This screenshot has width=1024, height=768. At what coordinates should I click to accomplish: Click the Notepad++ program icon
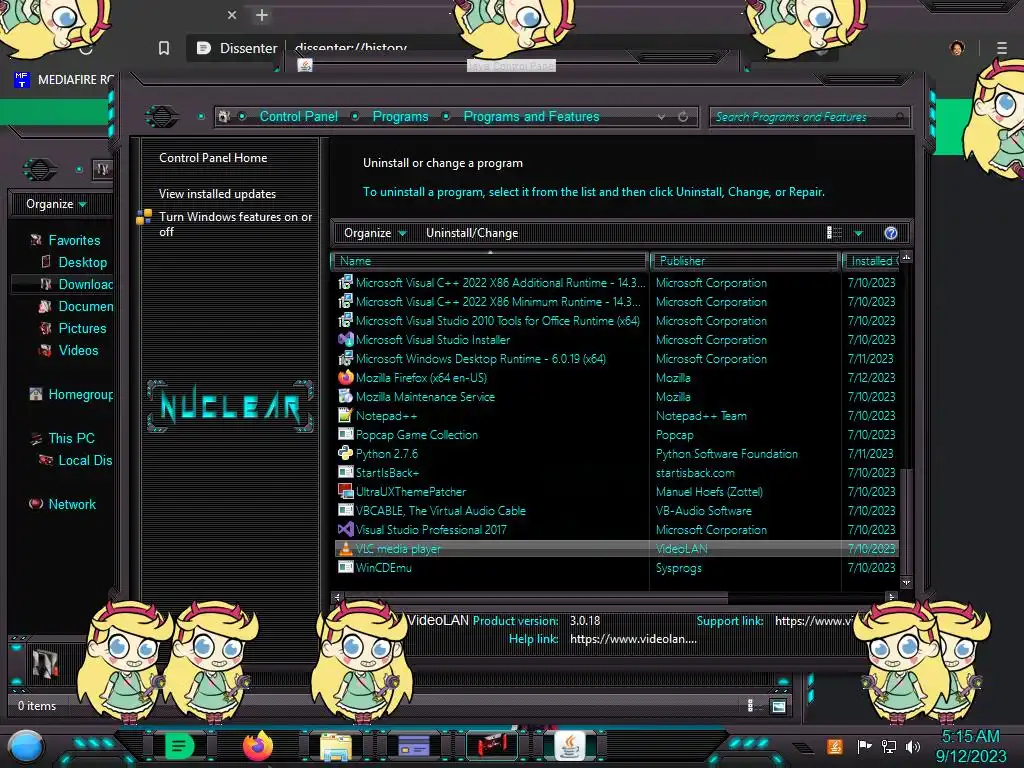(345, 416)
